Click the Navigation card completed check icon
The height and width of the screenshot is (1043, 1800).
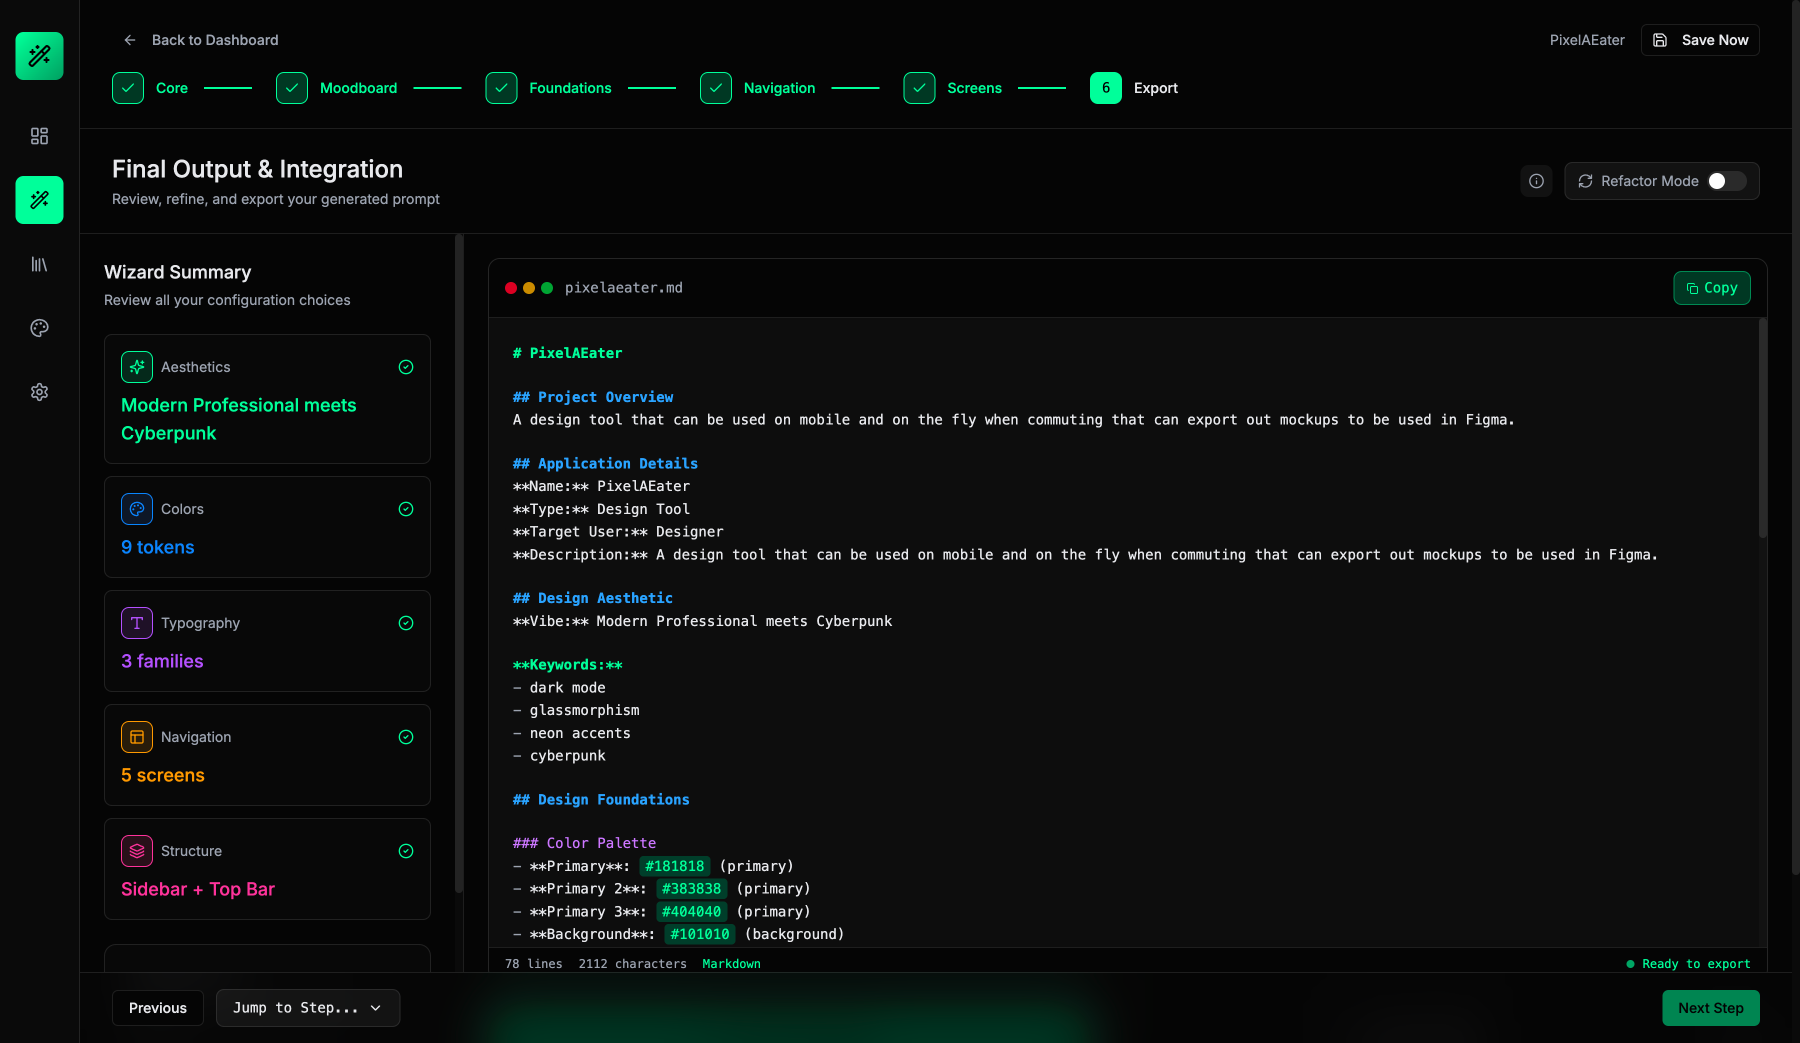pyautogui.click(x=406, y=737)
